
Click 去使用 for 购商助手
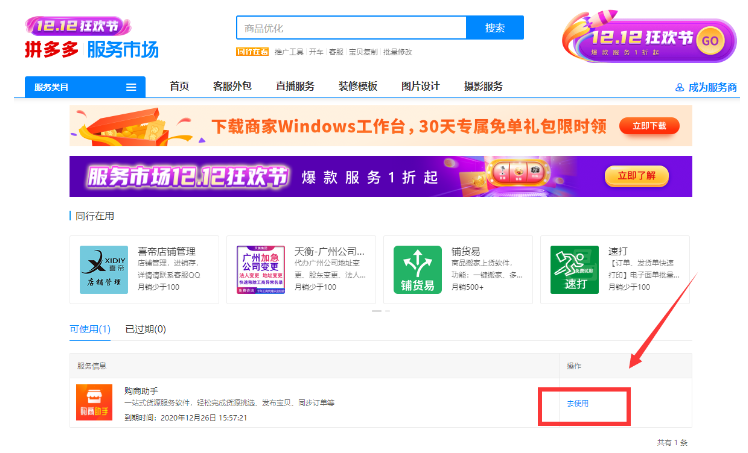click(x=578, y=403)
